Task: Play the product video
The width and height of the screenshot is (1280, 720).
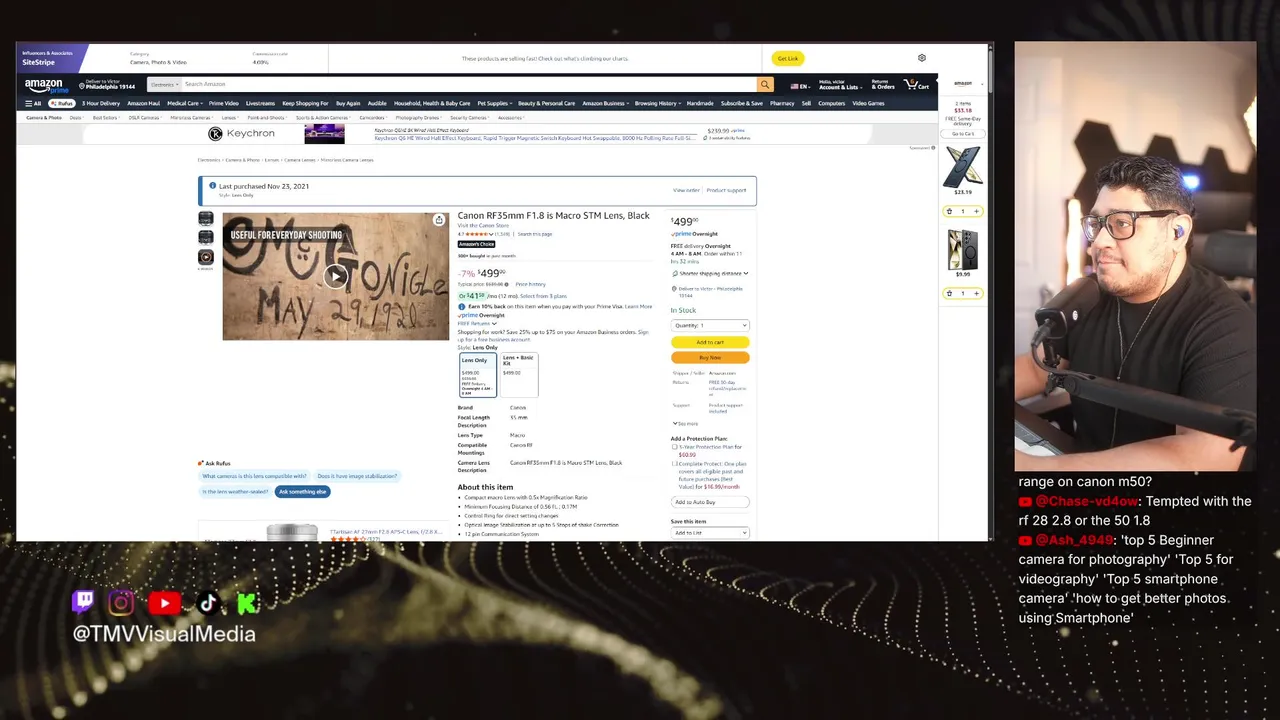Action: (335, 276)
